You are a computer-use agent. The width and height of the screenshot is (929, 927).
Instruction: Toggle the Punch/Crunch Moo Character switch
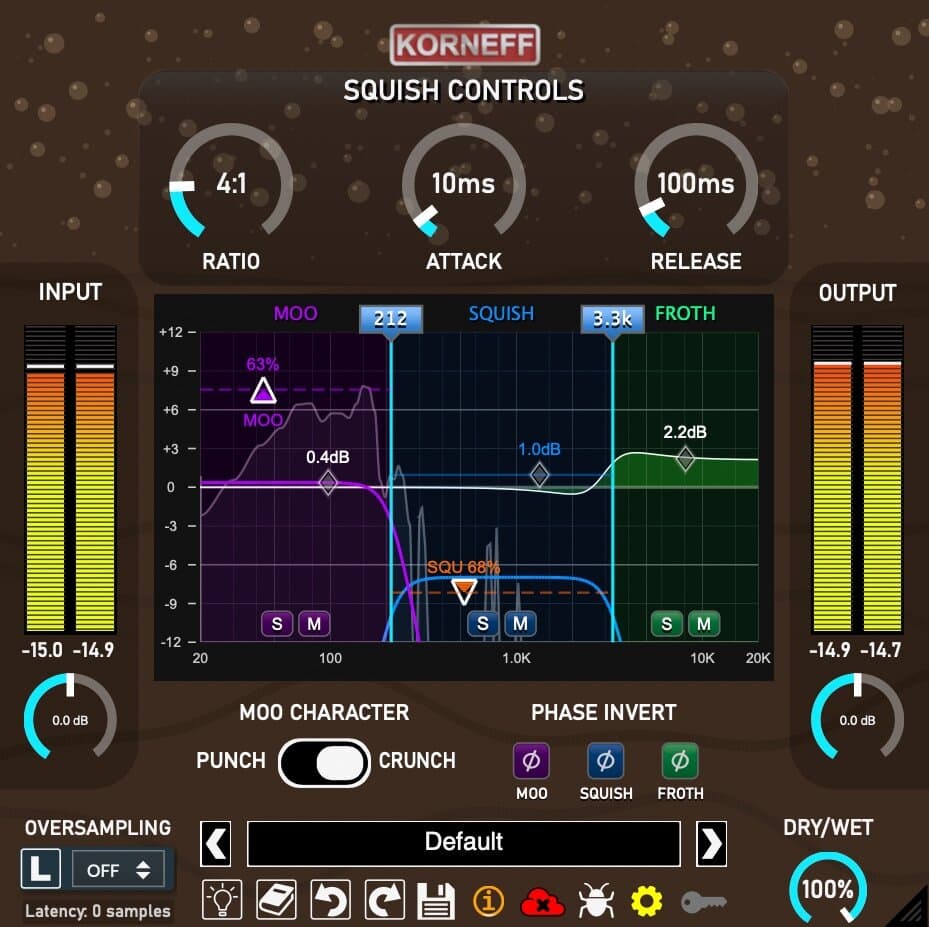coord(325,763)
